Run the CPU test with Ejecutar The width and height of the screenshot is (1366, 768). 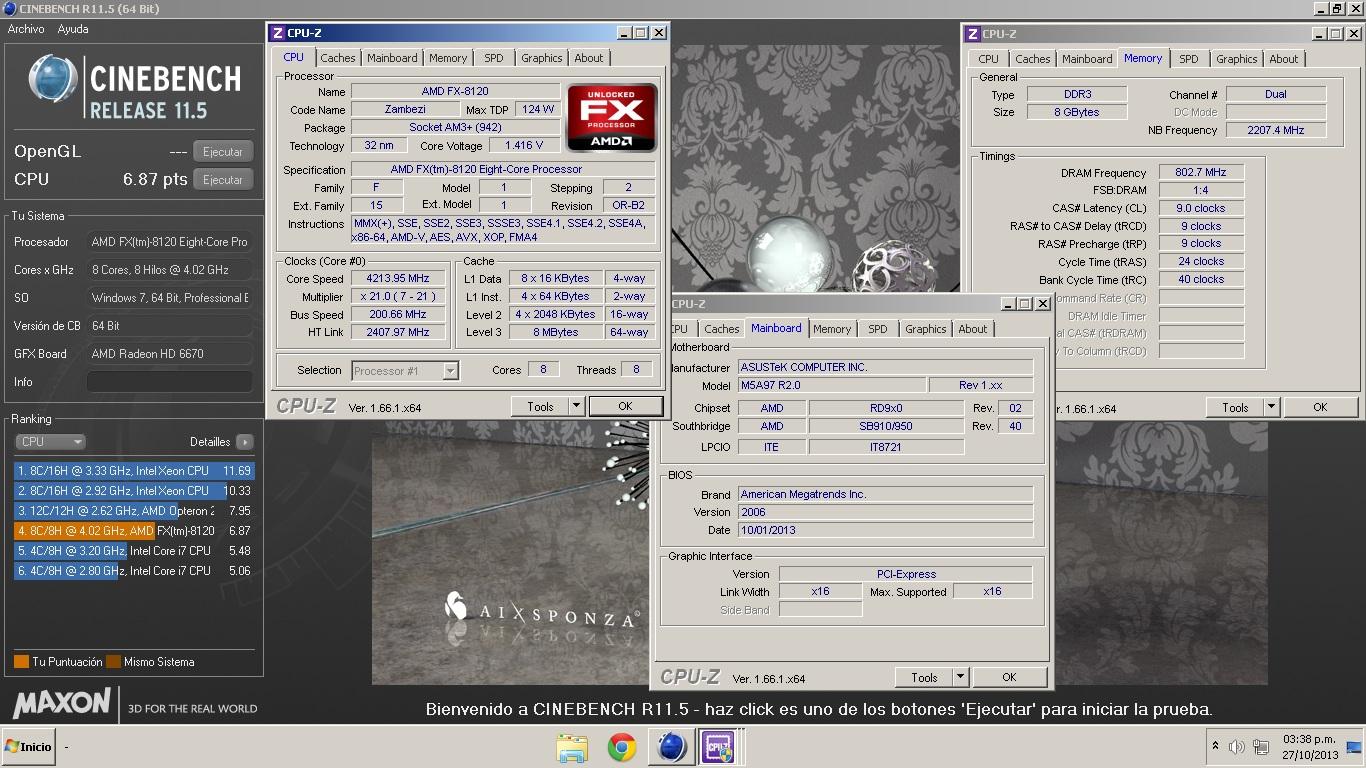click(x=222, y=180)
